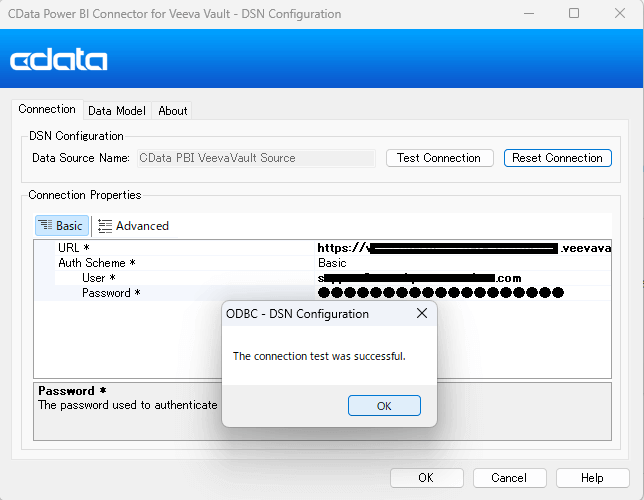Screen dimensions: 644x500
Task: Select the URL property row
Action: 74,248
